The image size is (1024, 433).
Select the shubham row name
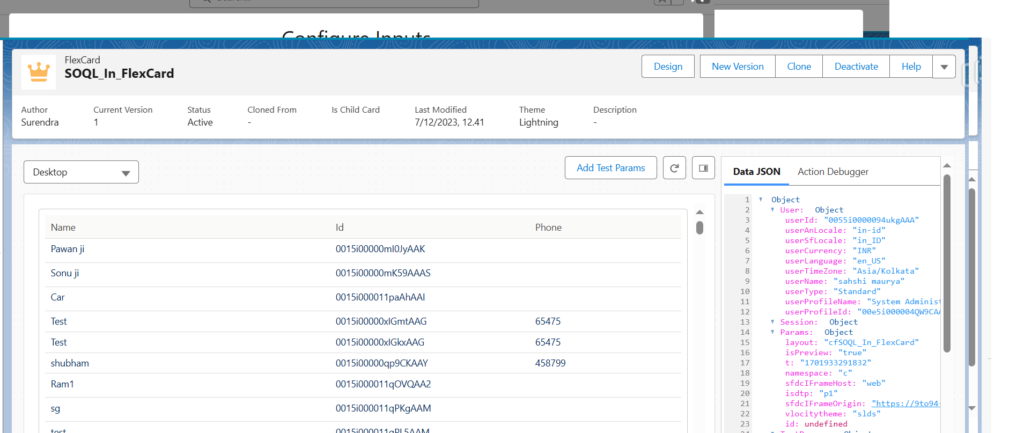point(69,362)
